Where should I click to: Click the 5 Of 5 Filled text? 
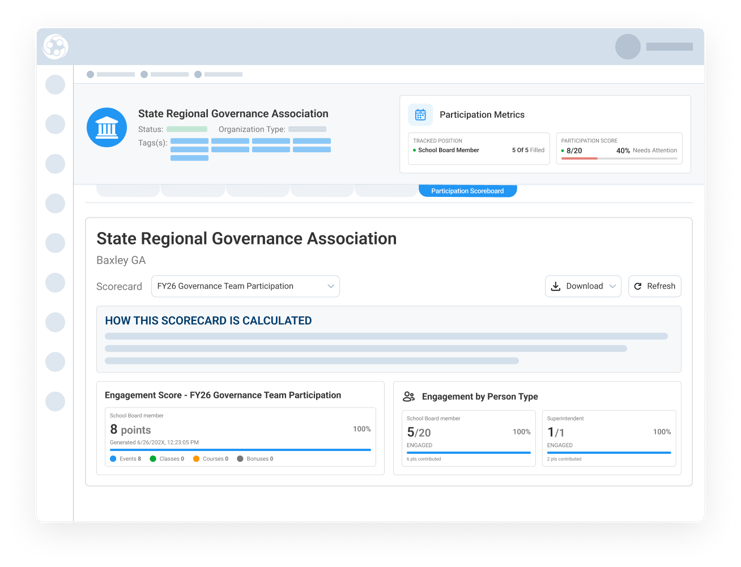pos(528,150)
